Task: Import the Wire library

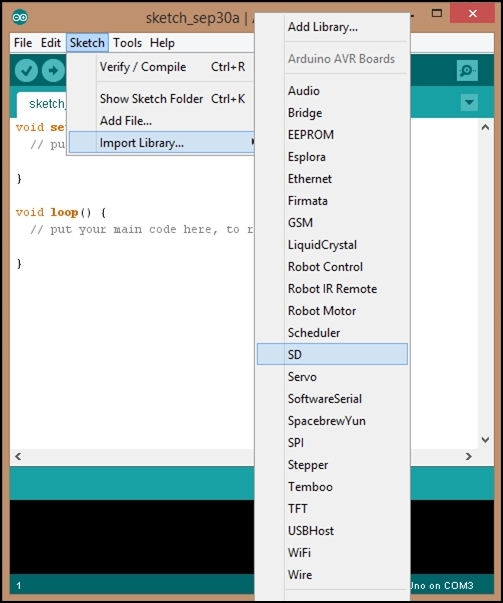Action: 332,575
